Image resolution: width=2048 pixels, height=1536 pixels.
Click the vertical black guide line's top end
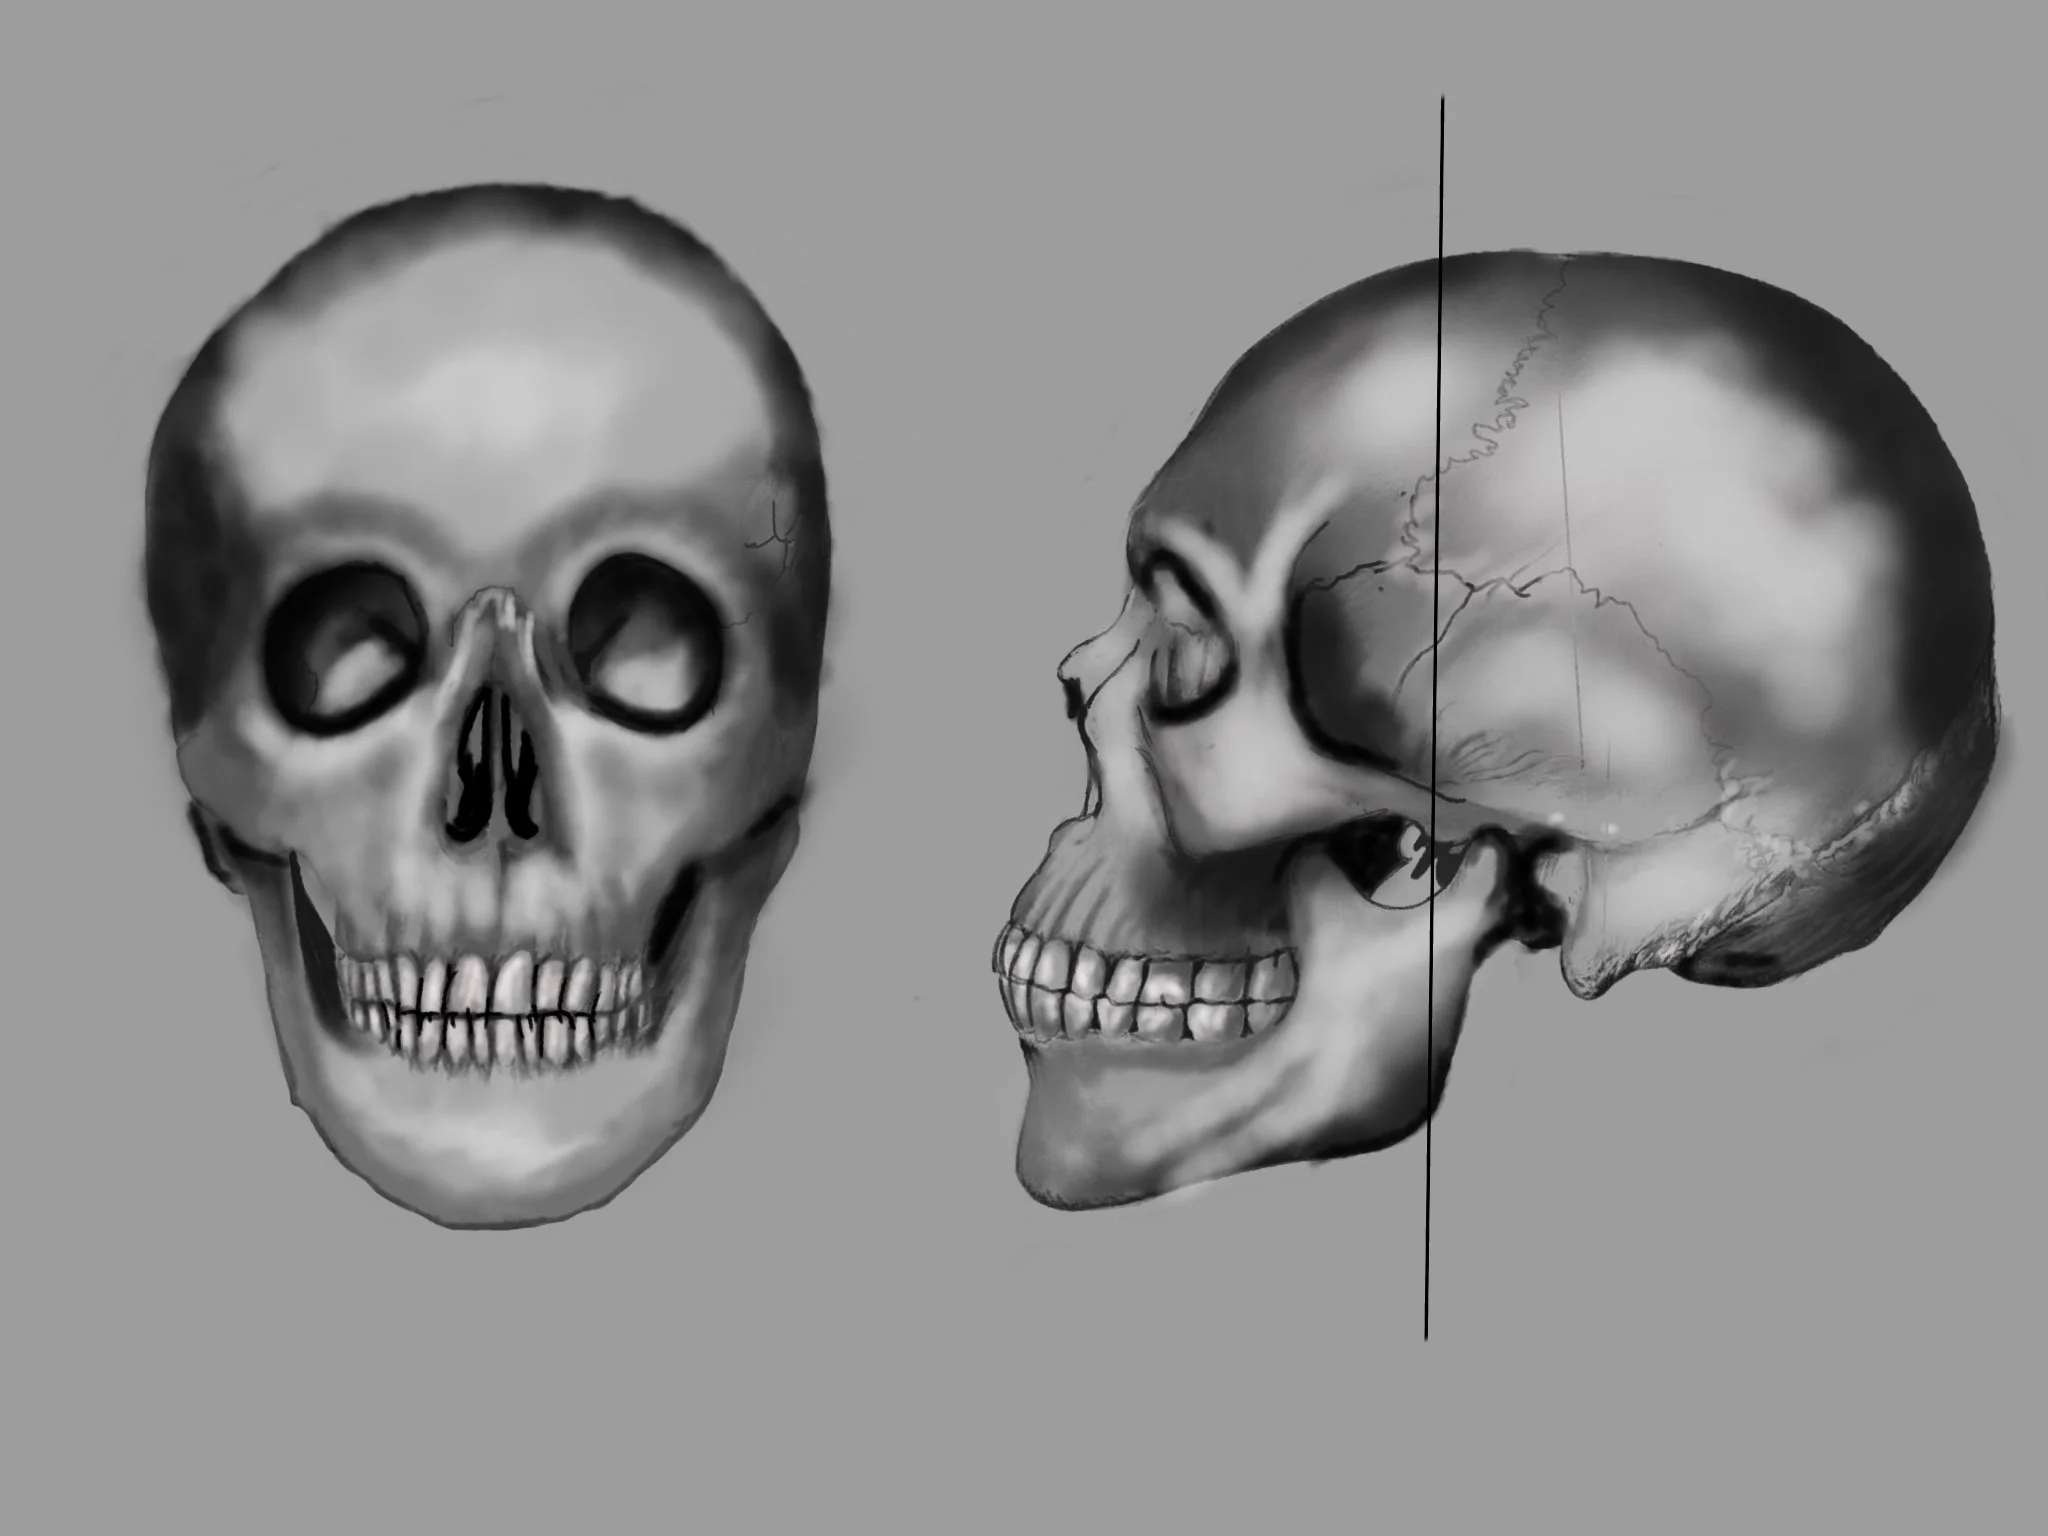click(x=1441, y=100)
